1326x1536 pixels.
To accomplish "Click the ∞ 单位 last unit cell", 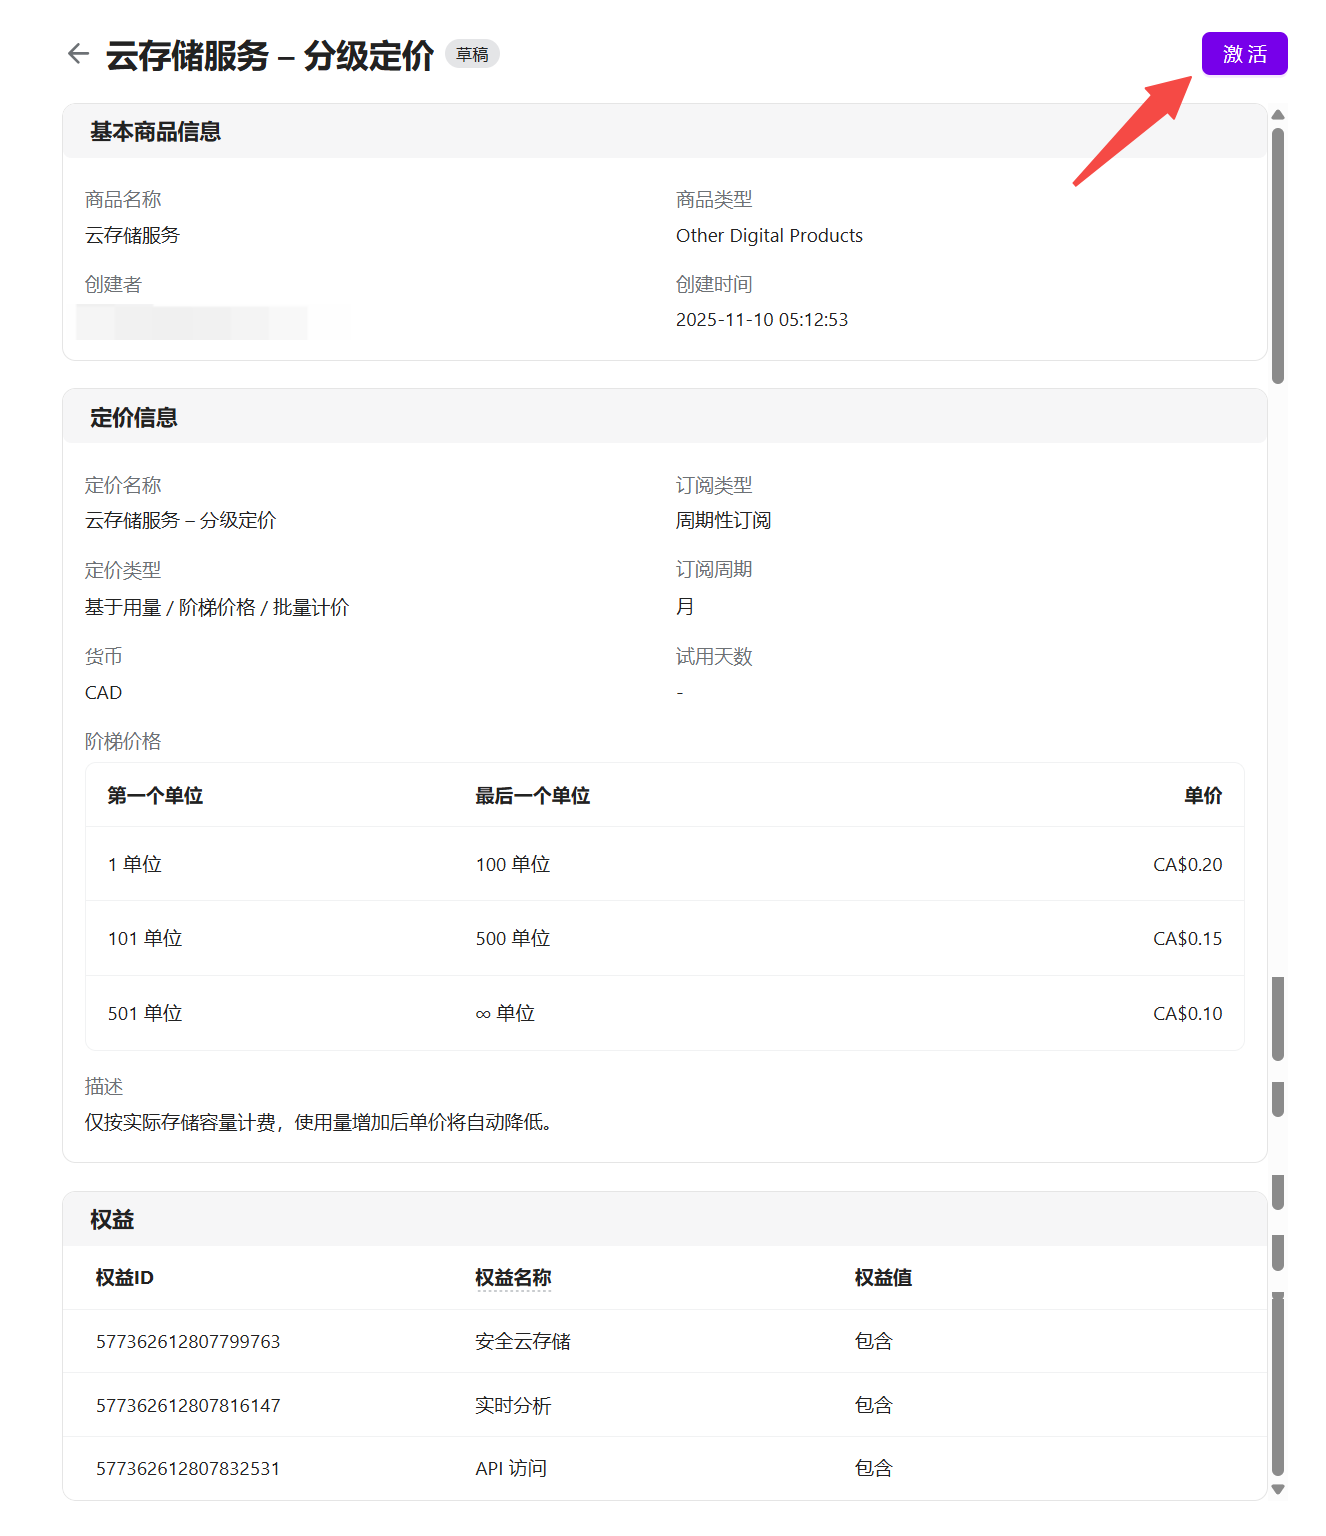I will (x=505, y=1013).
